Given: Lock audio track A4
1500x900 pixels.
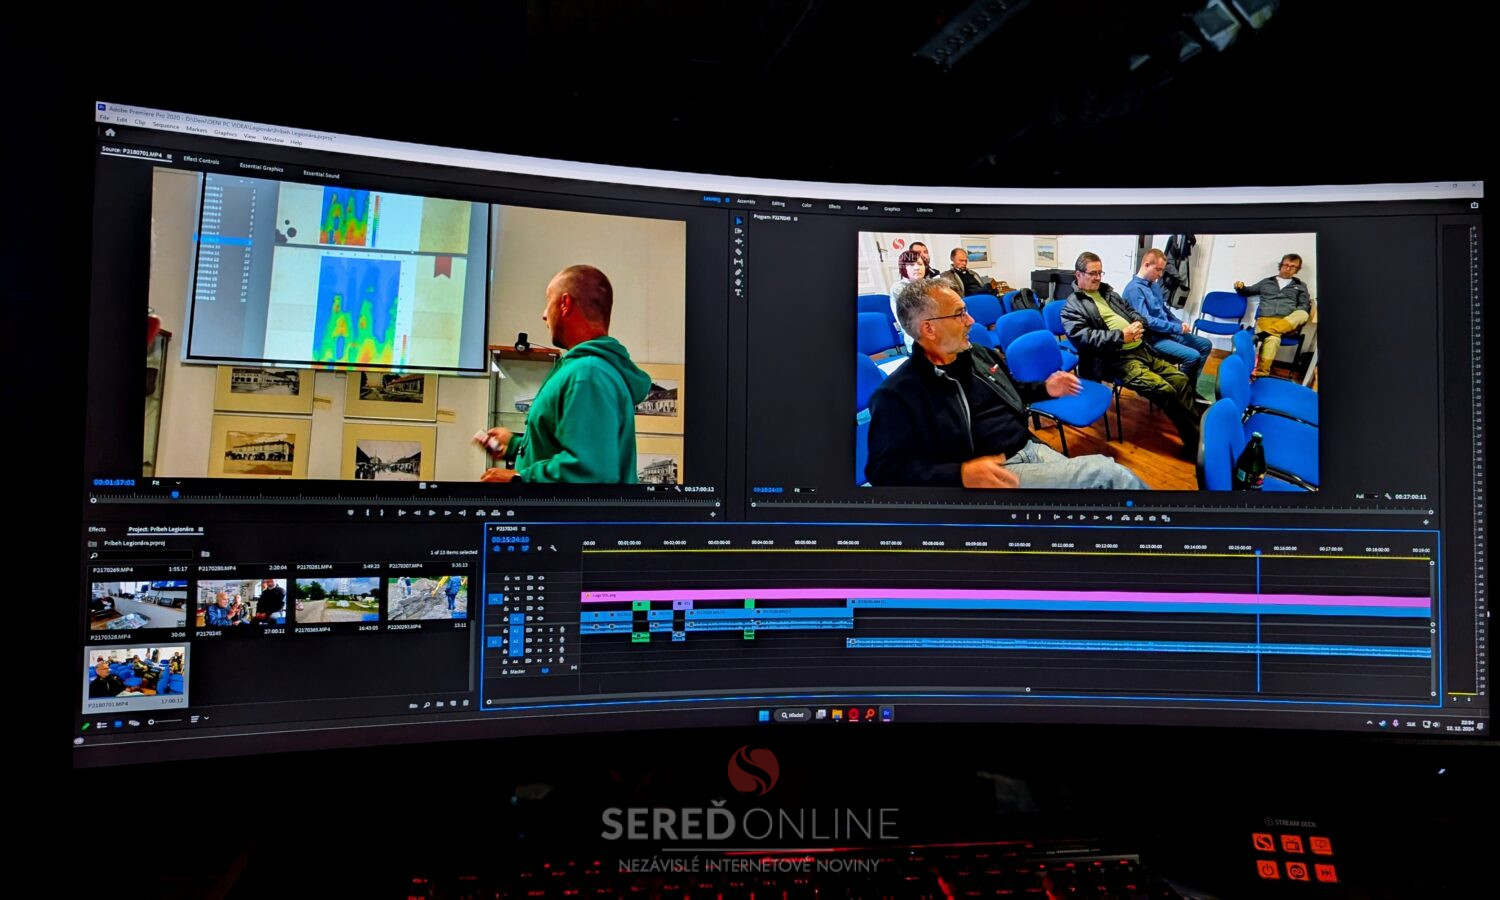Looking at the screenshot, I should [505, 662].
